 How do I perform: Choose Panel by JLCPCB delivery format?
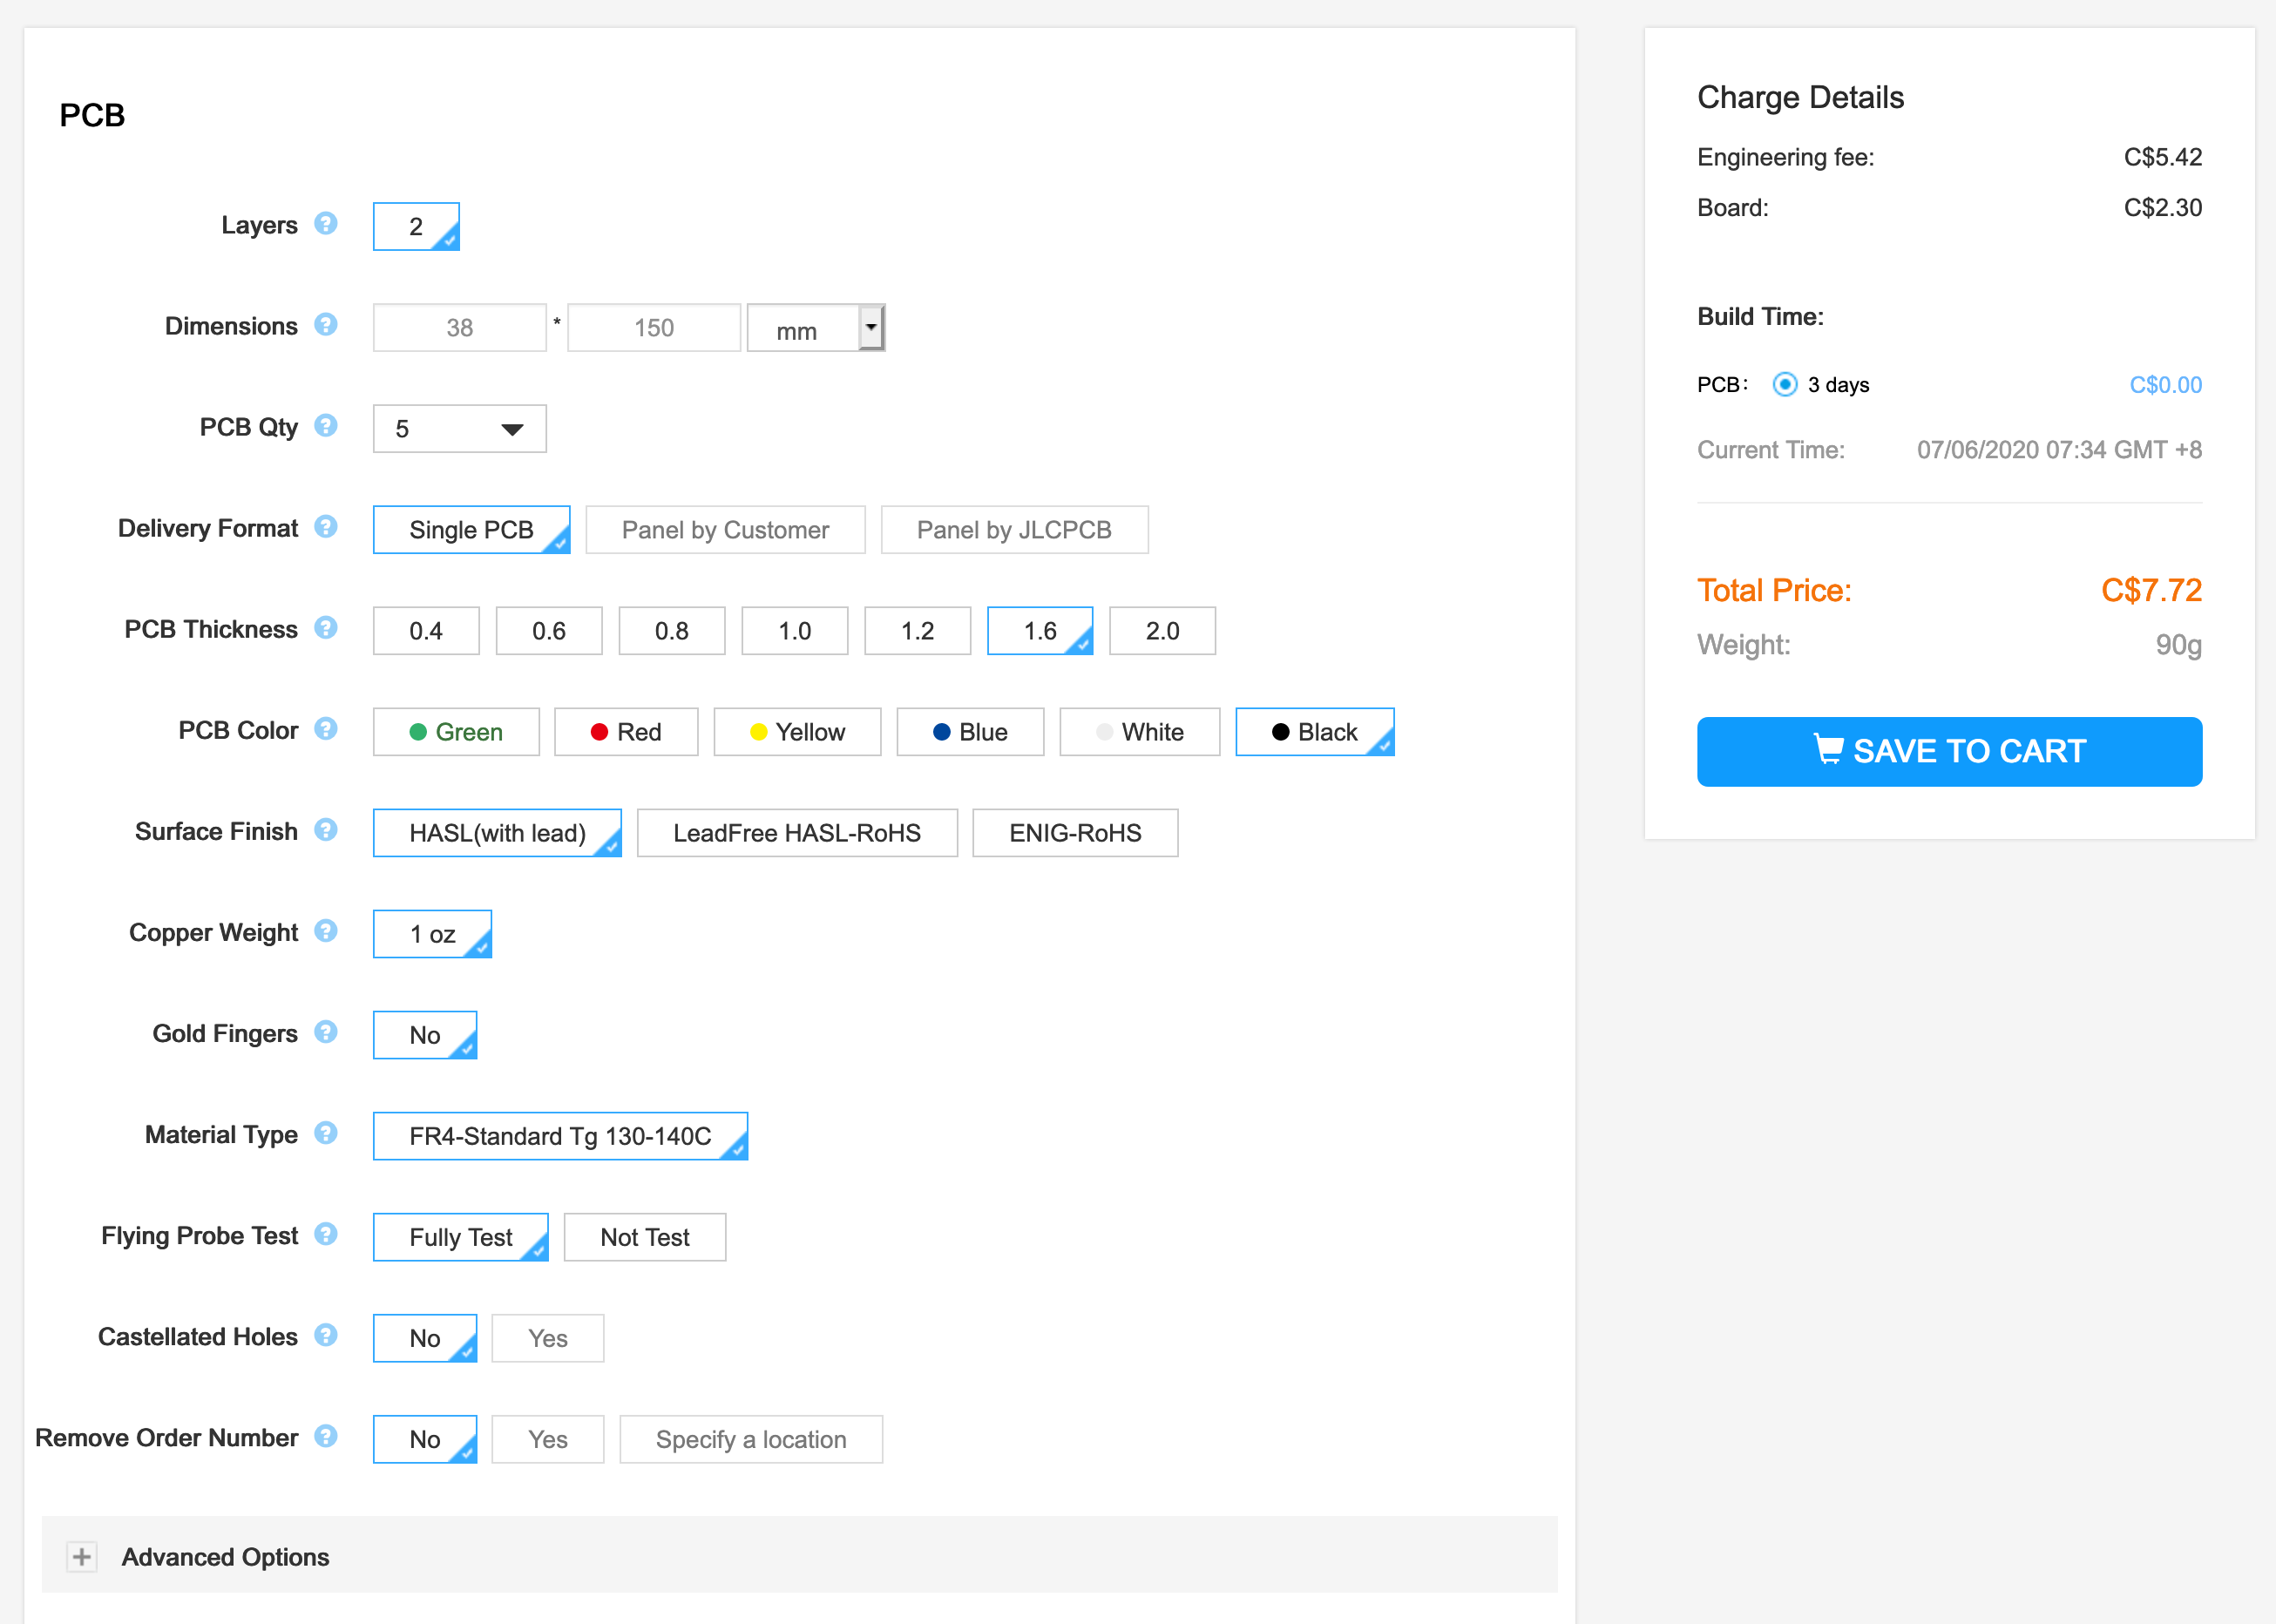(1014, 530)
